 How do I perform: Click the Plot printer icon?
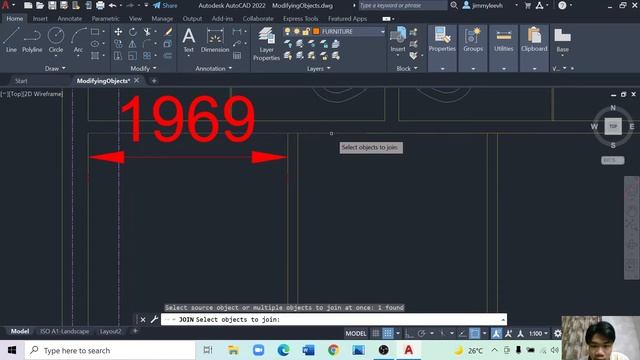[x=100, y=6]
